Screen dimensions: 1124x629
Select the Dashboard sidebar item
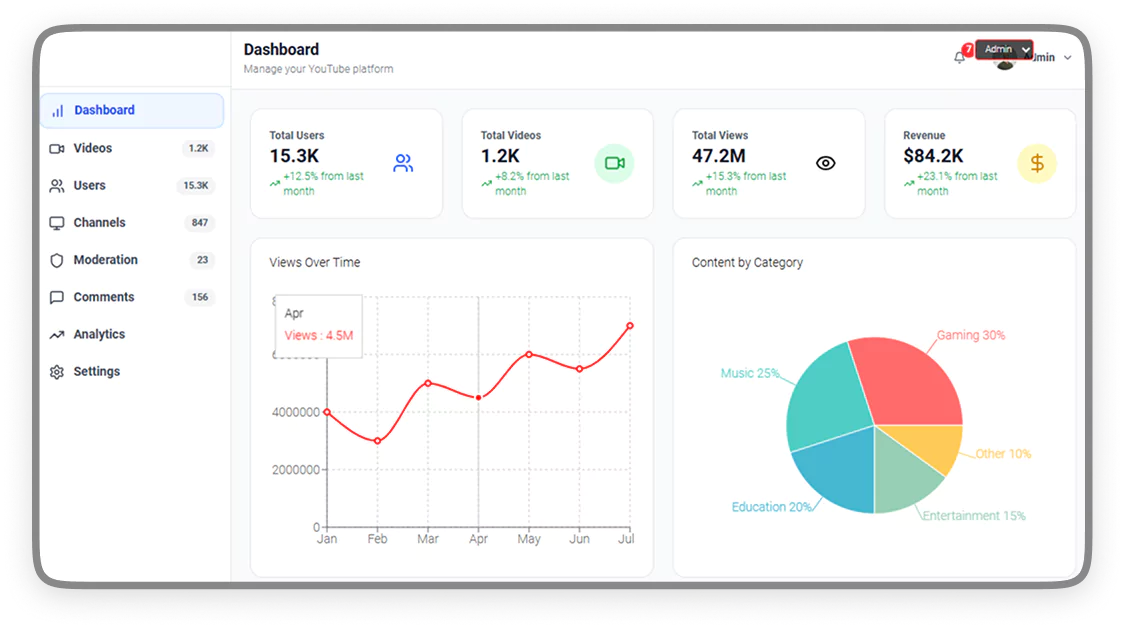(104, 111)
